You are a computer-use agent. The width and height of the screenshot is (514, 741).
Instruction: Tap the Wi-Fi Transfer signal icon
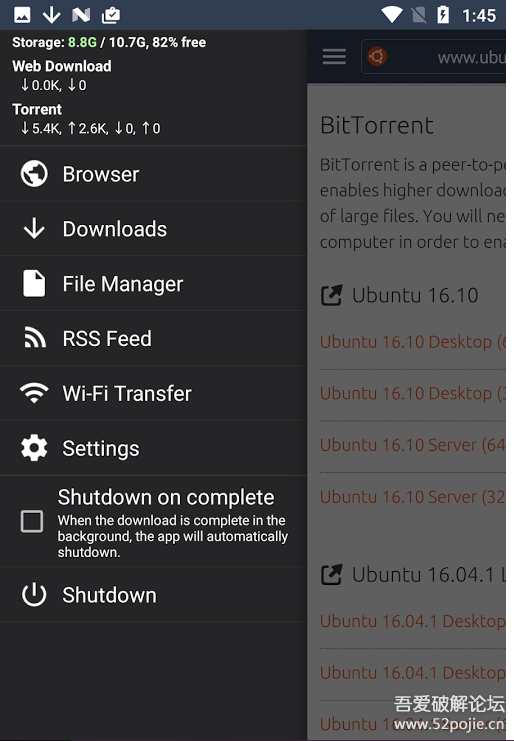[34, 393]
